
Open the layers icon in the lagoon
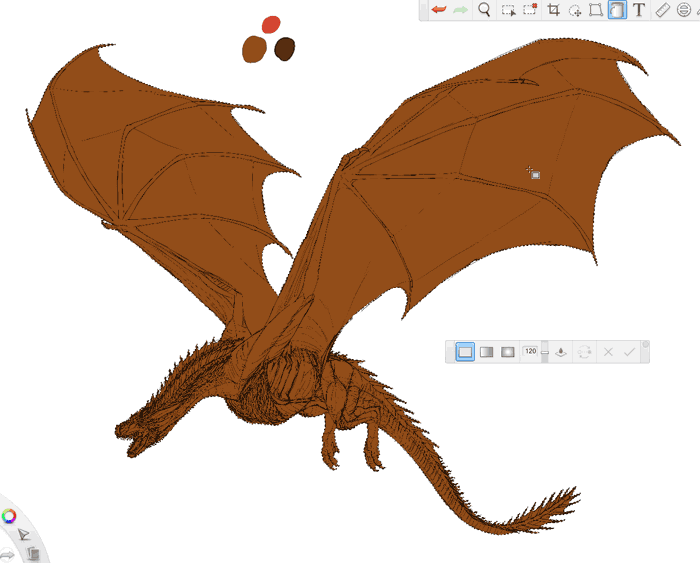click(33, 554)
